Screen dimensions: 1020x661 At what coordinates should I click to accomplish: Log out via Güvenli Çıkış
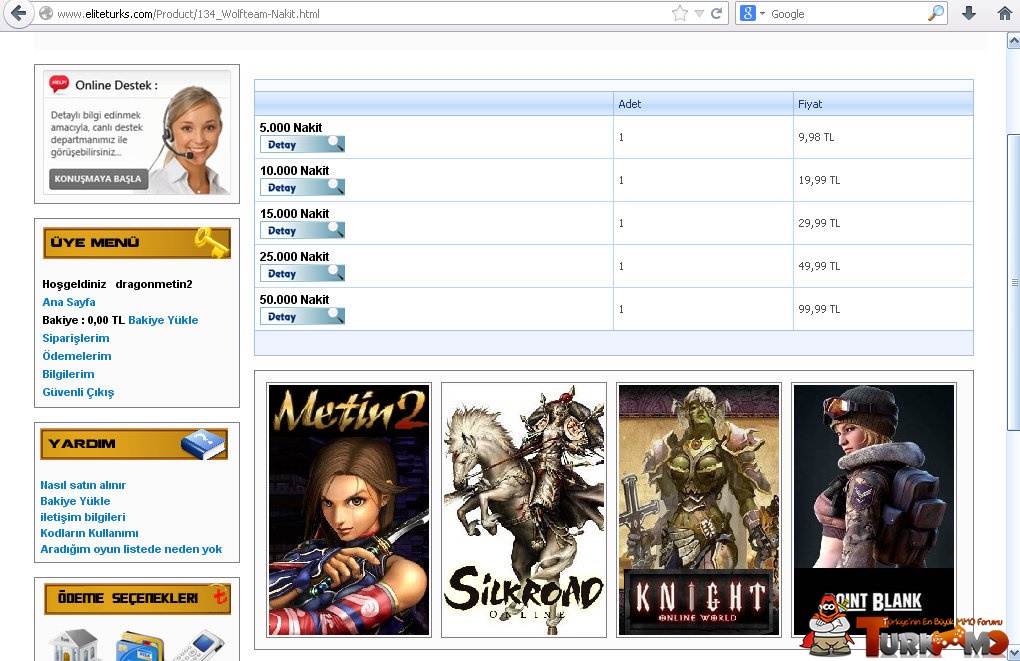pyautogui.click(x=78, y=392)
